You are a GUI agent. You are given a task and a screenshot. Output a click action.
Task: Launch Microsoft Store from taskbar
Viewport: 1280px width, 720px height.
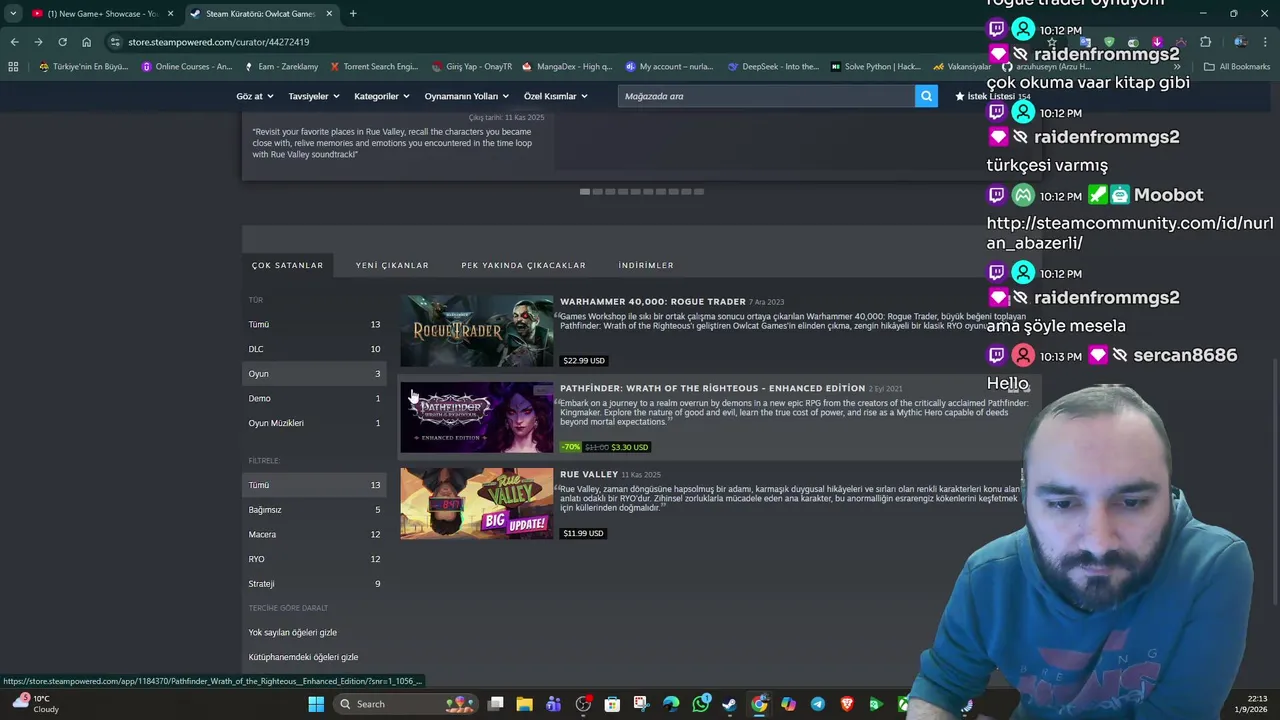click(612, 704)
